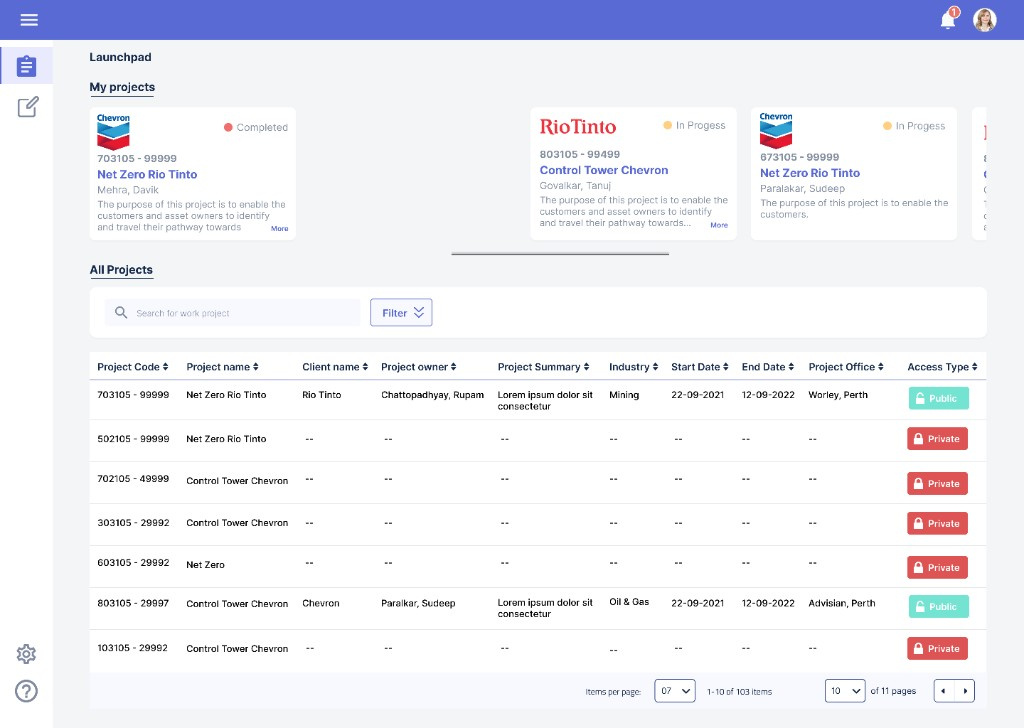The image size is (1024, 728).
Task: Click the Launchpad title
Action: [120, 57]
